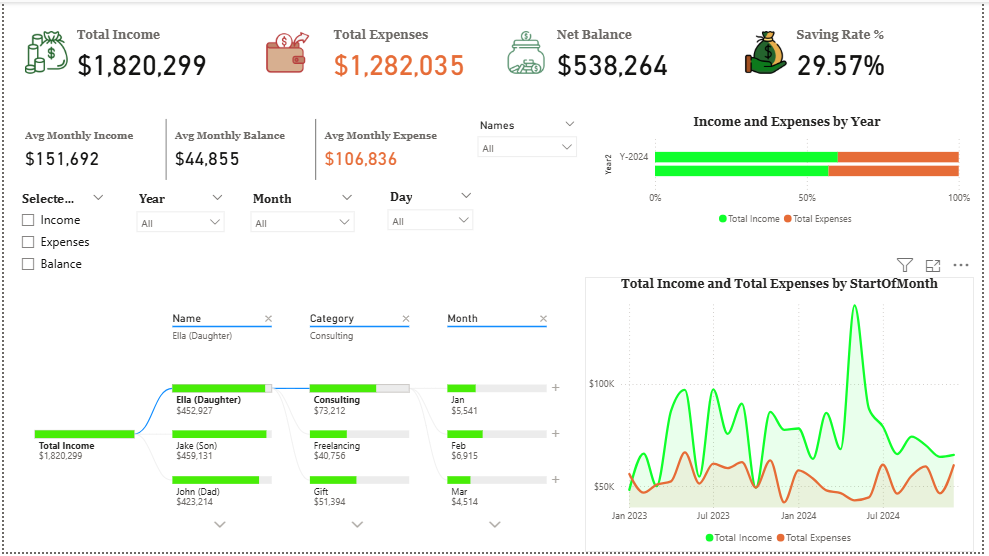Open focus mode for line chart
This screenshot has height=556, width=989.
(x=933, y=265)
